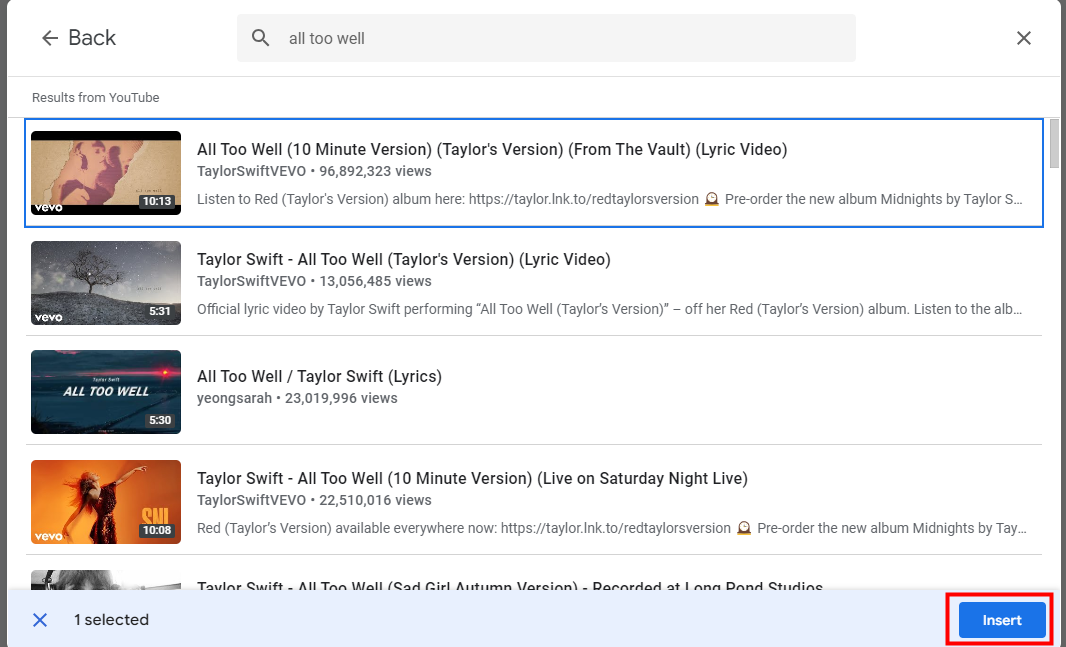This screenshot has width=1066, height=647.
Task: Go Back to the previous screen
Action: point(79,38)
